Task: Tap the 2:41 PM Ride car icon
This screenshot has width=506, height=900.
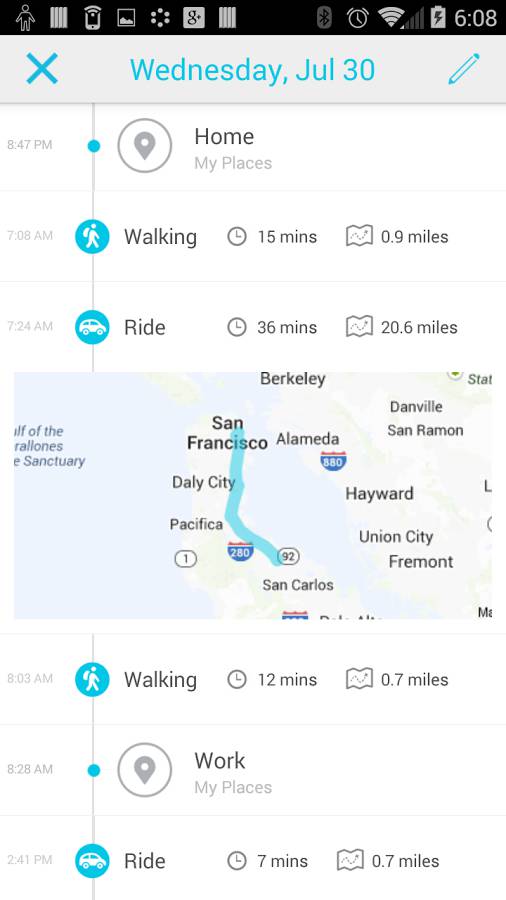Action: point(92,861)
